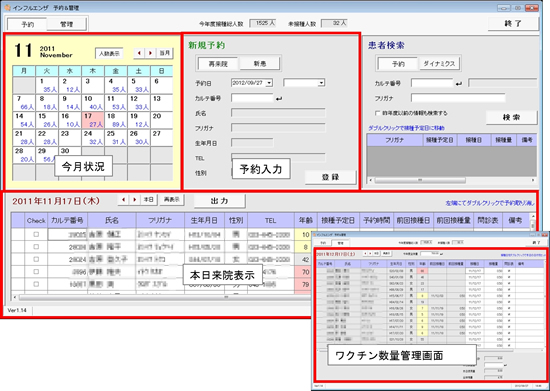Click the right arrow of the search results scrollbar
This screenshot has height=391, width=550.
pos(533,180)
